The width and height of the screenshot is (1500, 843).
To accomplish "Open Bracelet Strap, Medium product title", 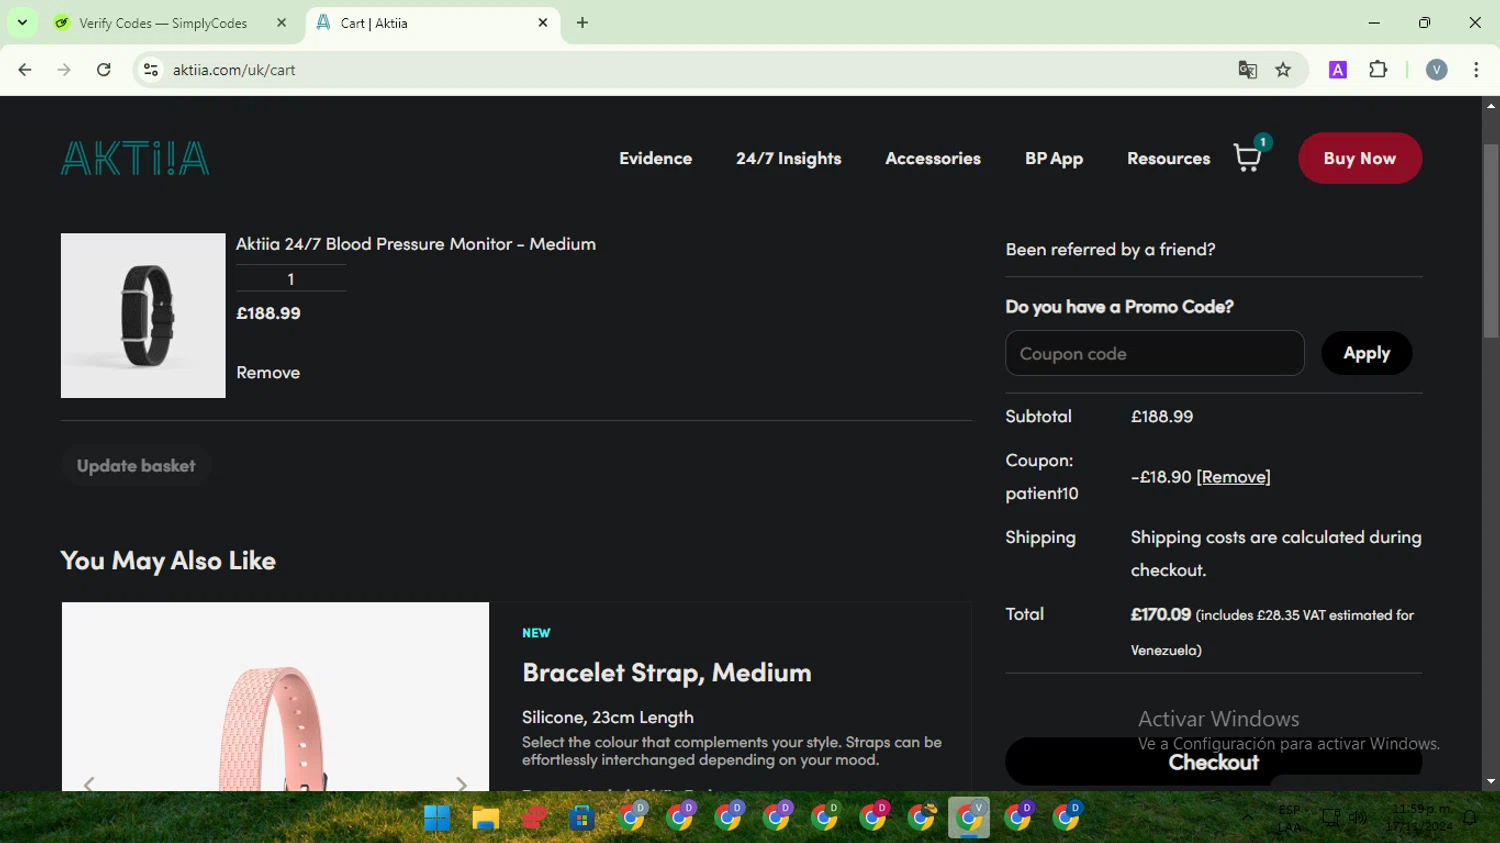I will coord(667,673).
